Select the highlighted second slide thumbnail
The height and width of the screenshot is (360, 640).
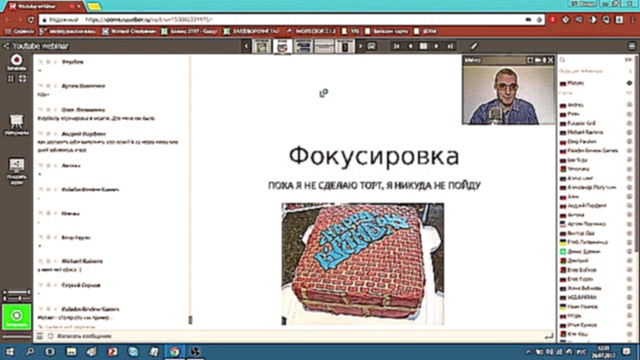[282, 46]
